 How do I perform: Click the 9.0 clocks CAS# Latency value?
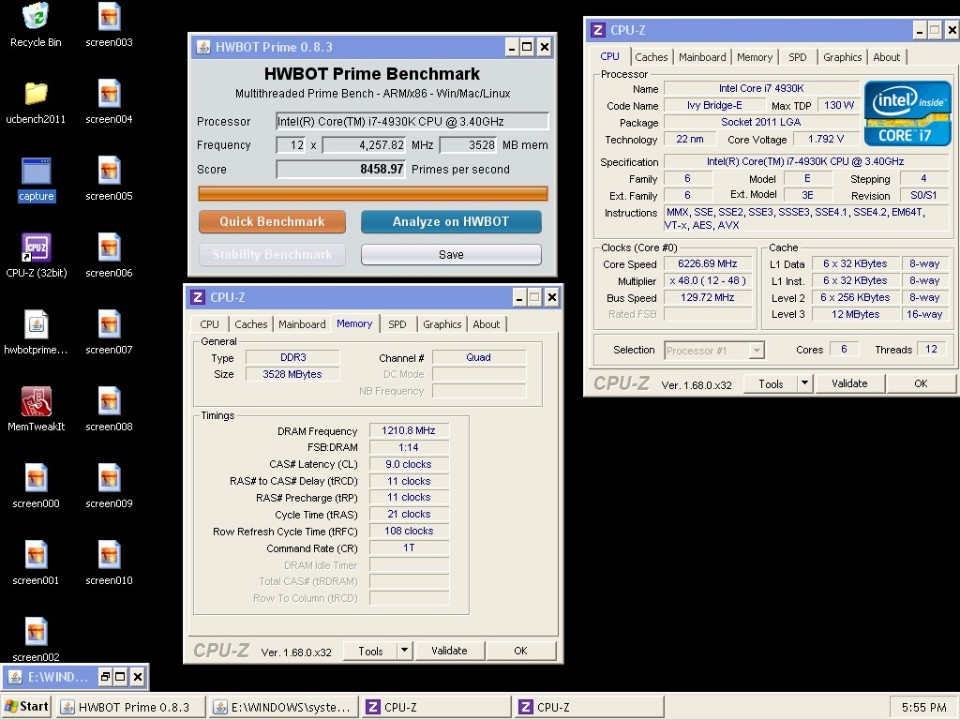click(x=408, y=464)
